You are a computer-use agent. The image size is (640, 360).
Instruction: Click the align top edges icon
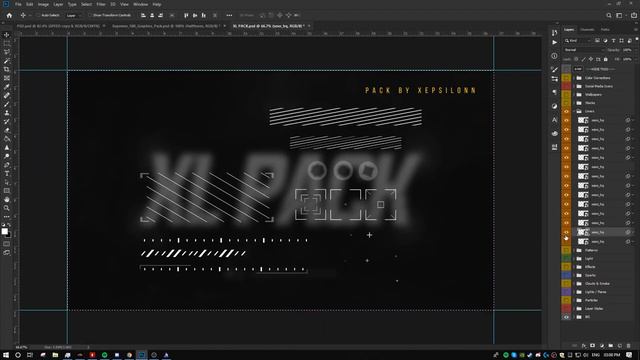click(186, 15)
